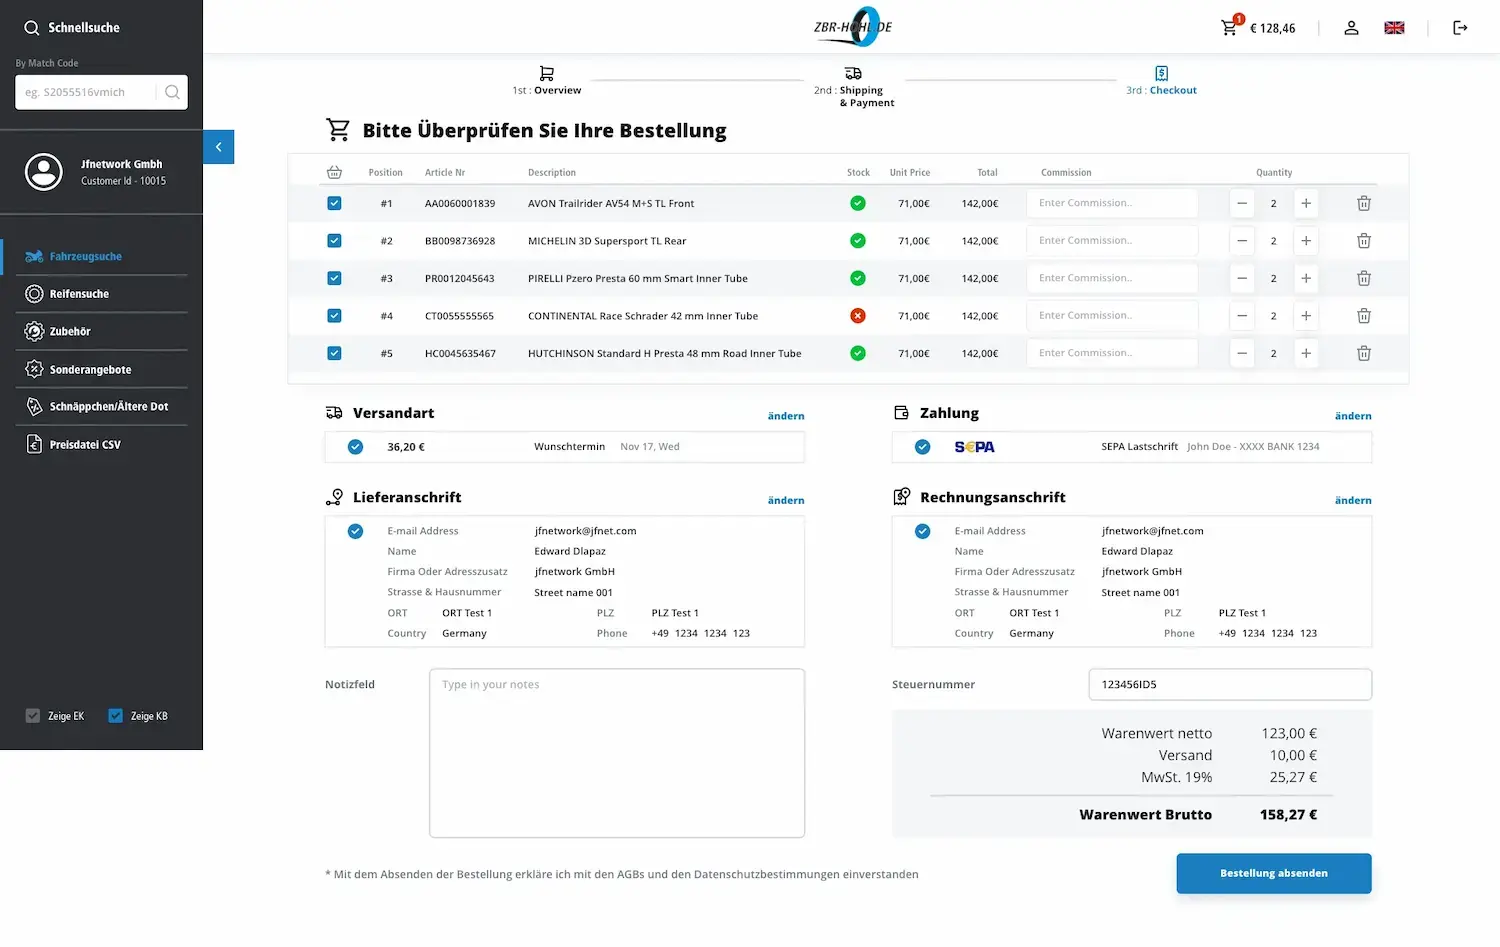
Task: Uncheck the checkbox for item #5
Action: pos(334,353)
